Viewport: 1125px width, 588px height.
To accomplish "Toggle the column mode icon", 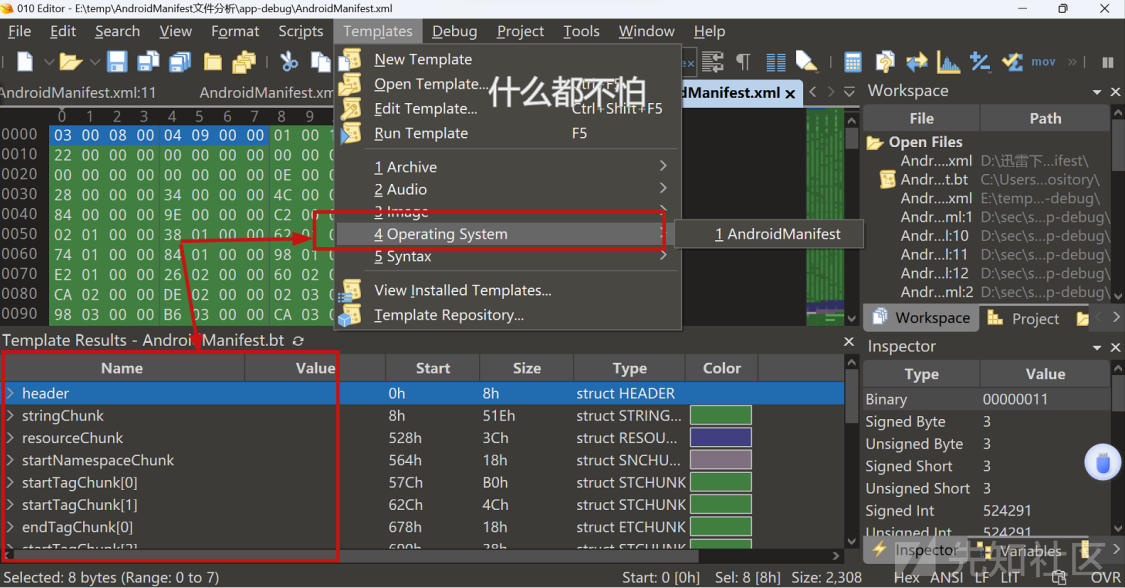I will [x=775, y=62].
